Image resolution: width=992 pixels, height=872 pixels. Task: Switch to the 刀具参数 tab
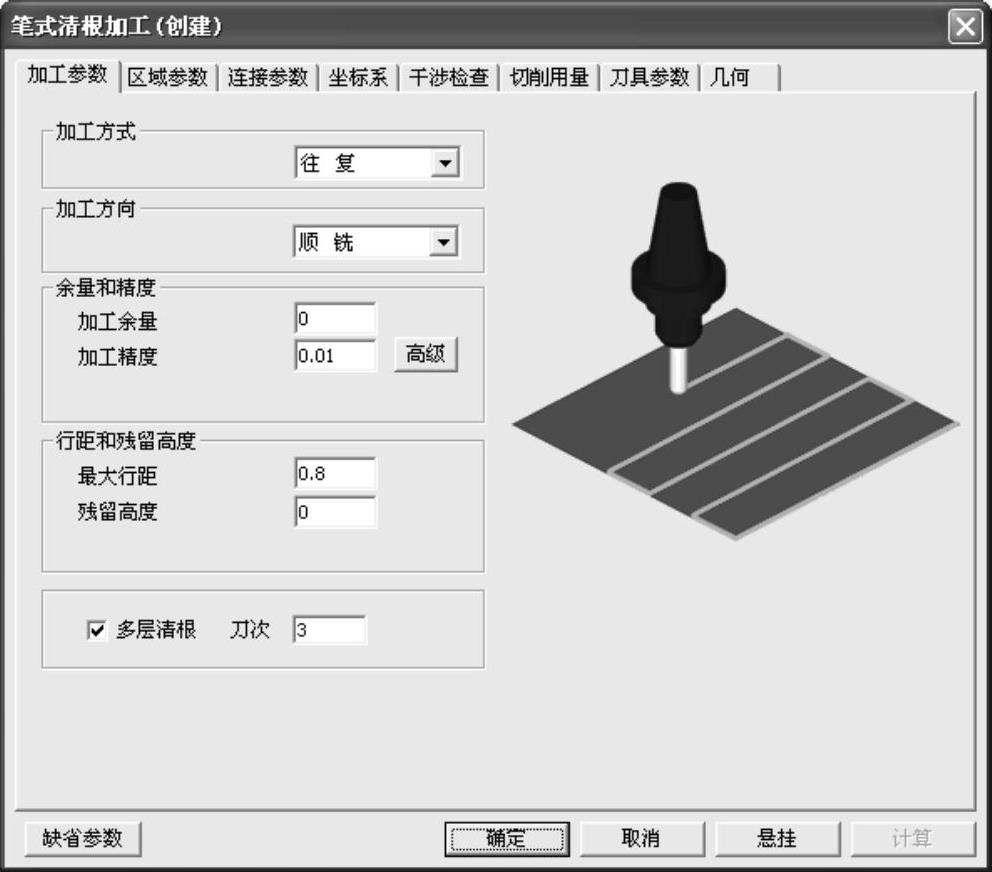[649, 78]
